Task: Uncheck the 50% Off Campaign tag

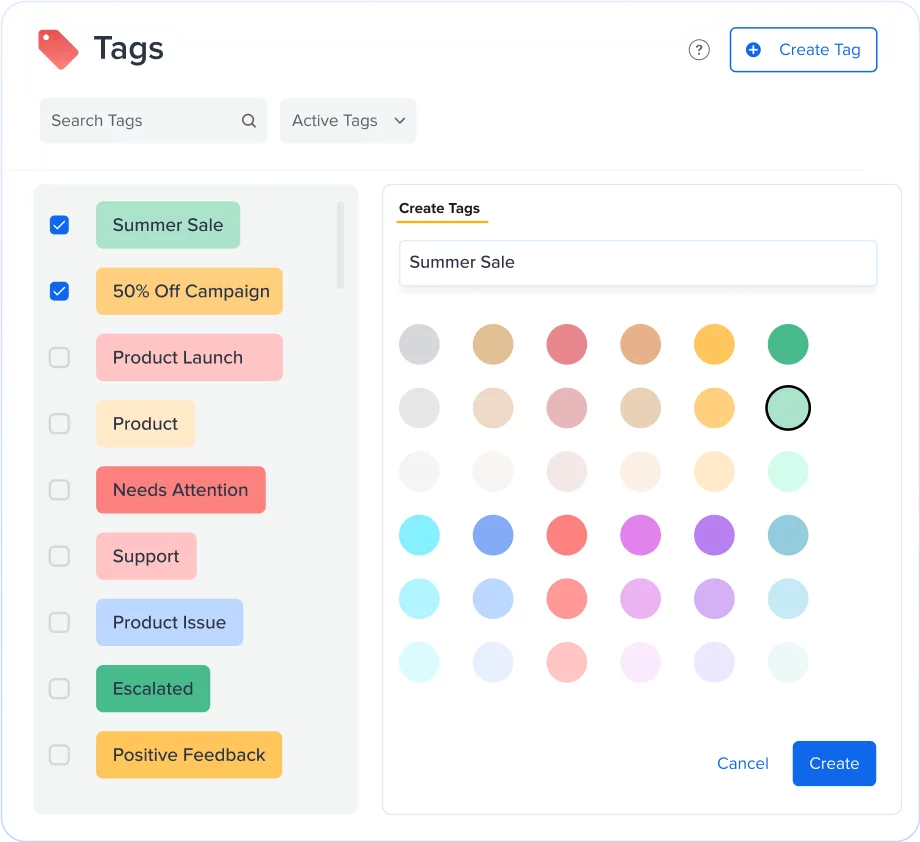Action: 59,291
